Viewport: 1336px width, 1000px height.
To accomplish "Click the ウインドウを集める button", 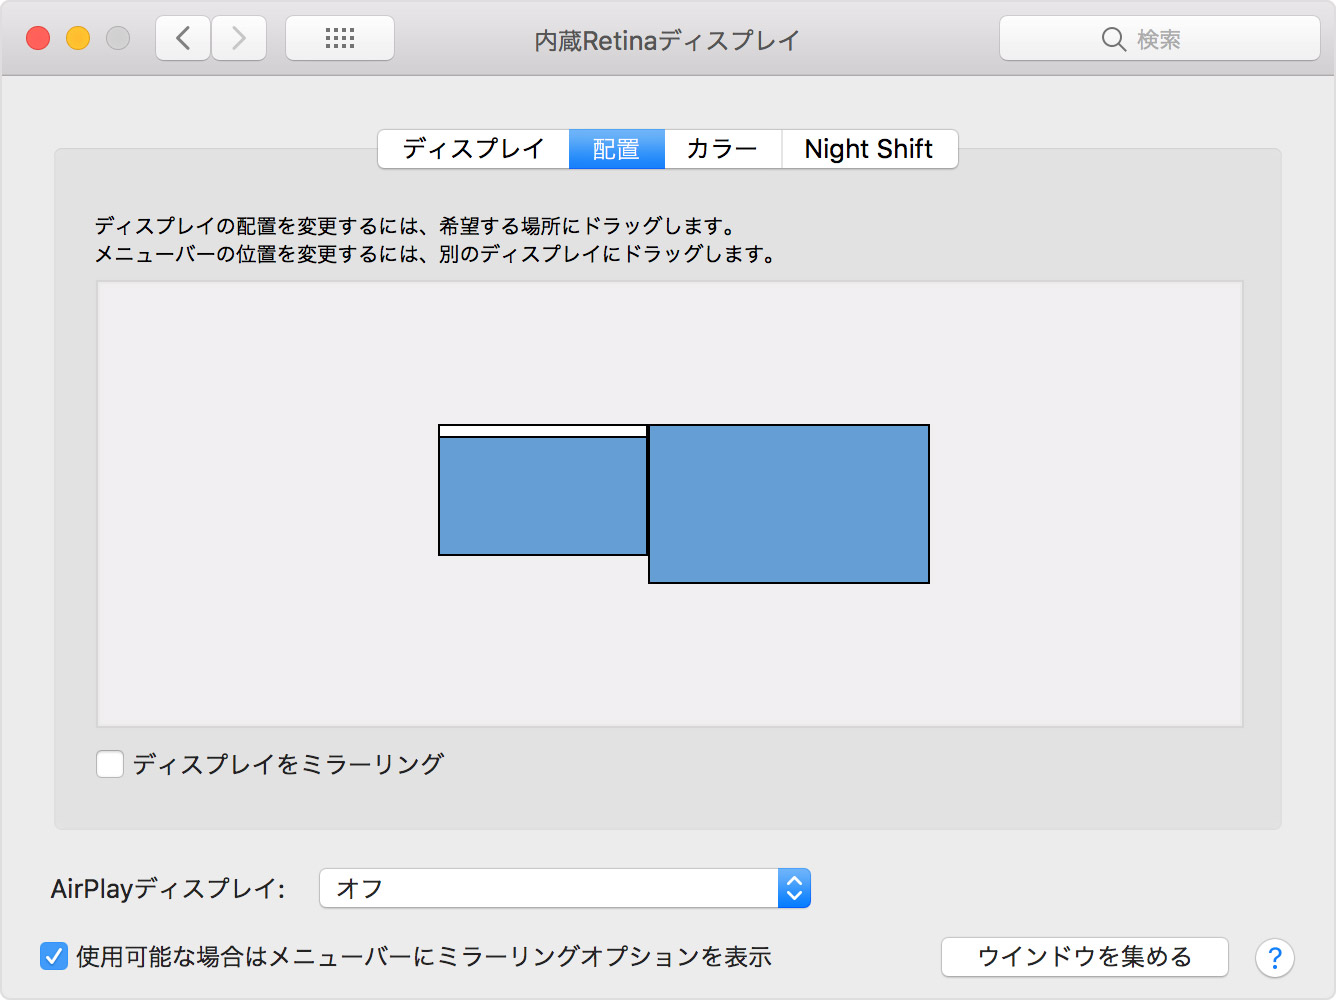I will point(1085,957).
